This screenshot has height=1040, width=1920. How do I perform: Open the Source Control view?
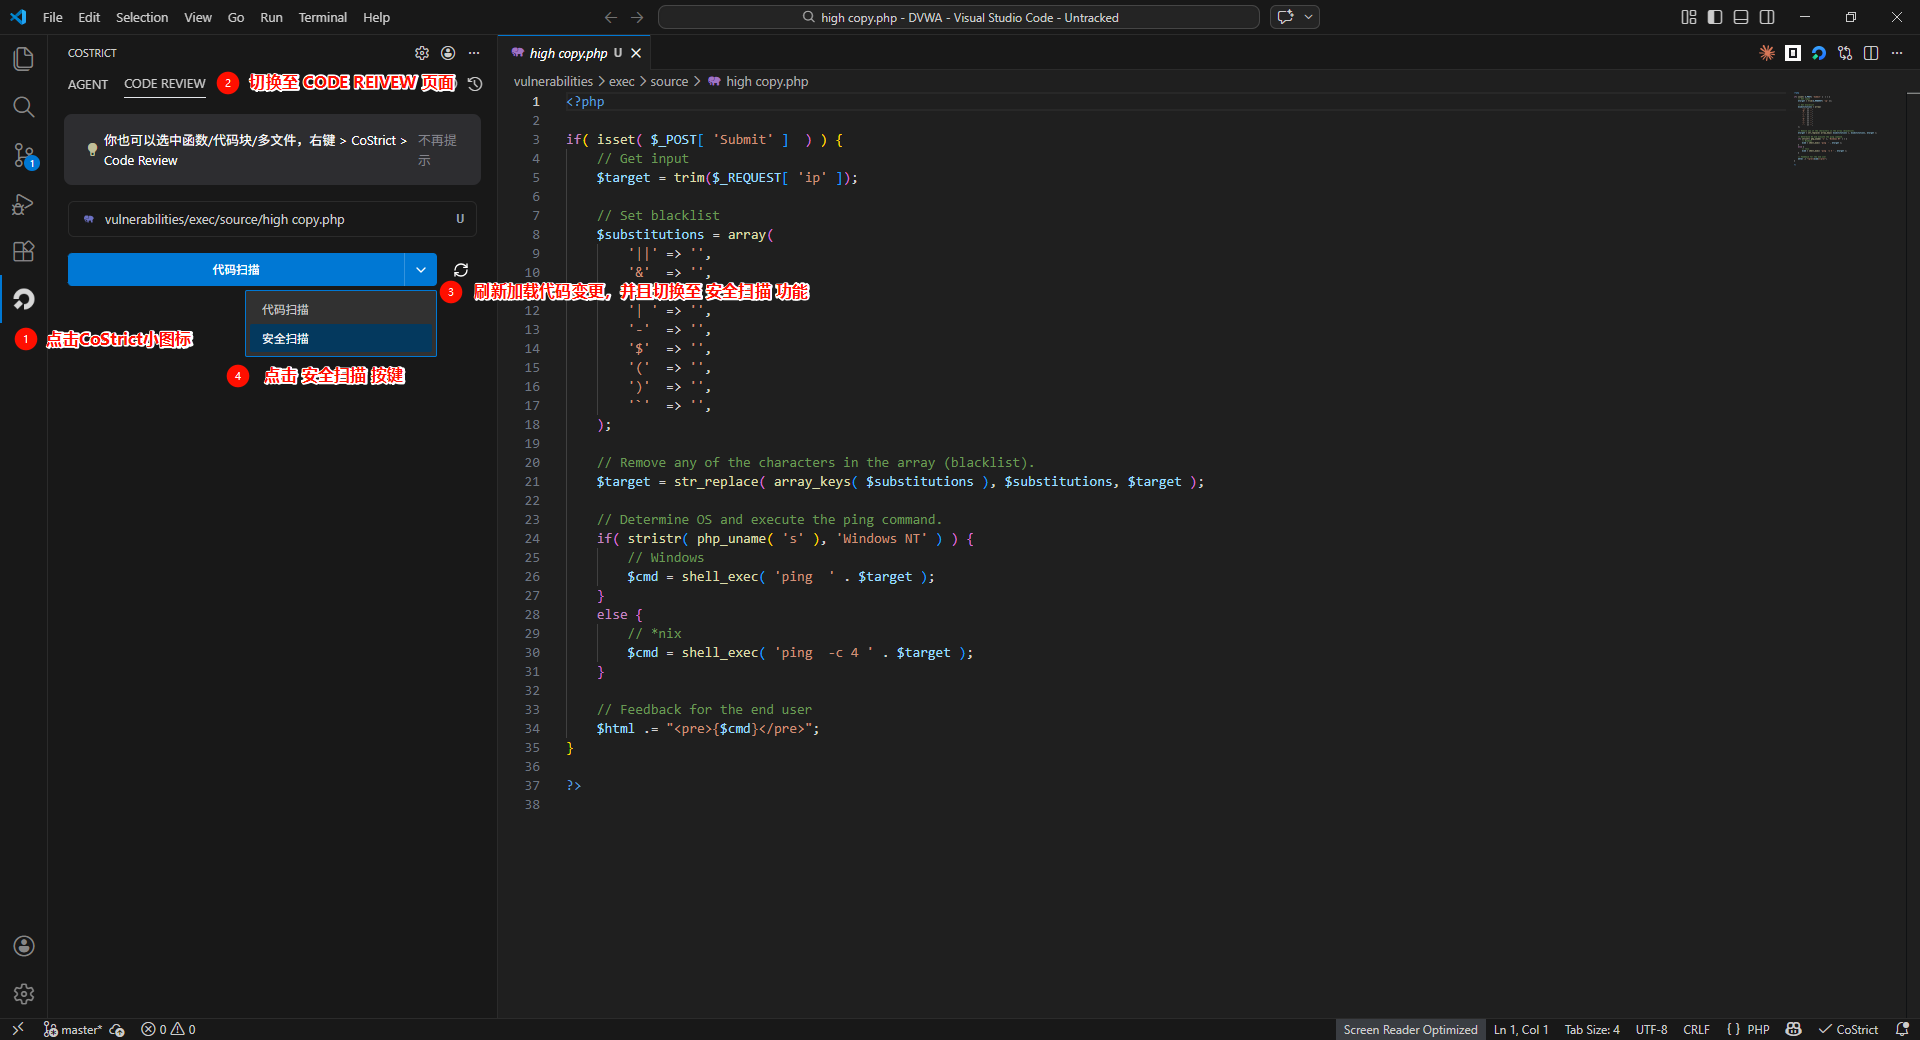(x=23, y=155)
